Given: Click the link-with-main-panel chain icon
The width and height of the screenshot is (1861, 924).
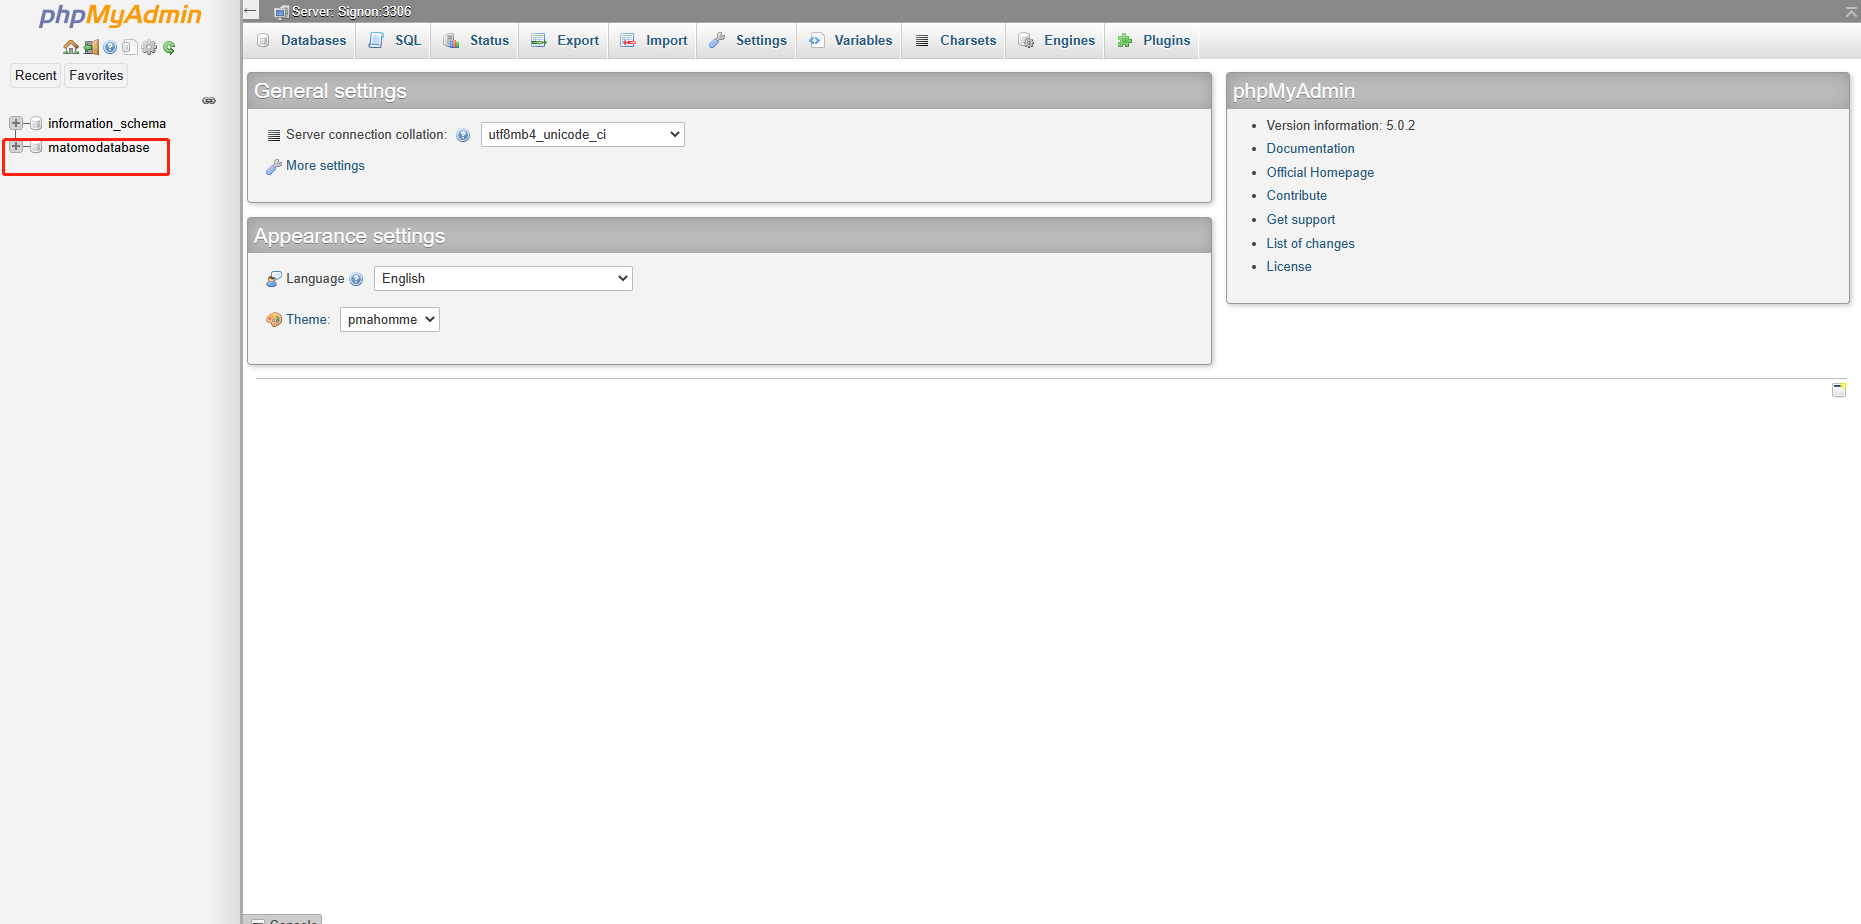Looking at the screenshot, I should click(209, 101).
